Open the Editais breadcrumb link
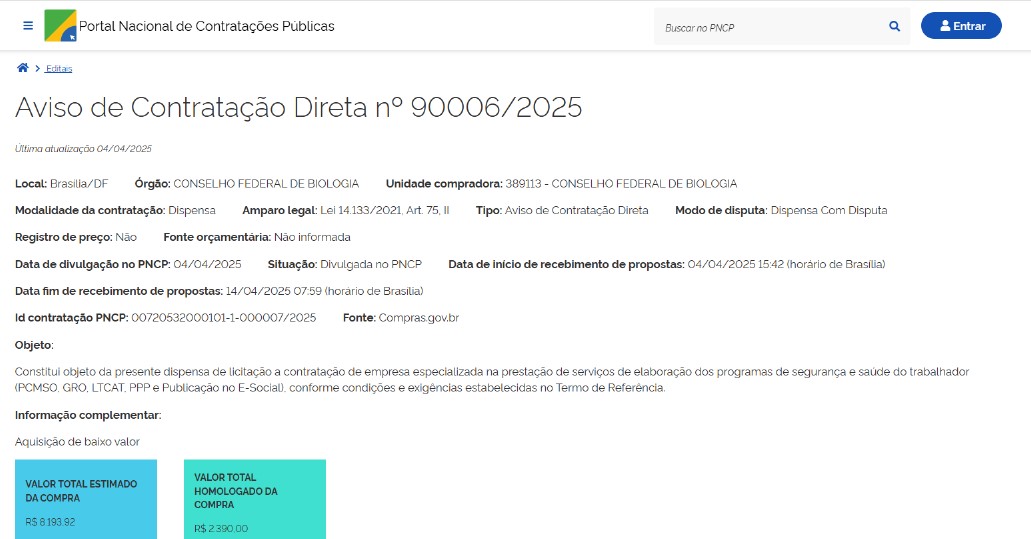 coord(59,69)
